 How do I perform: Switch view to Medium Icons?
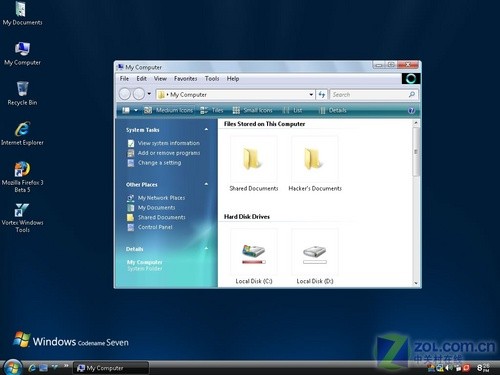(x=168, y=110)
